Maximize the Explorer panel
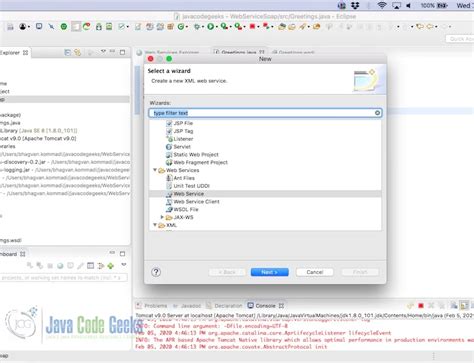This screenshot has height=363, width=474. point(123,52)
